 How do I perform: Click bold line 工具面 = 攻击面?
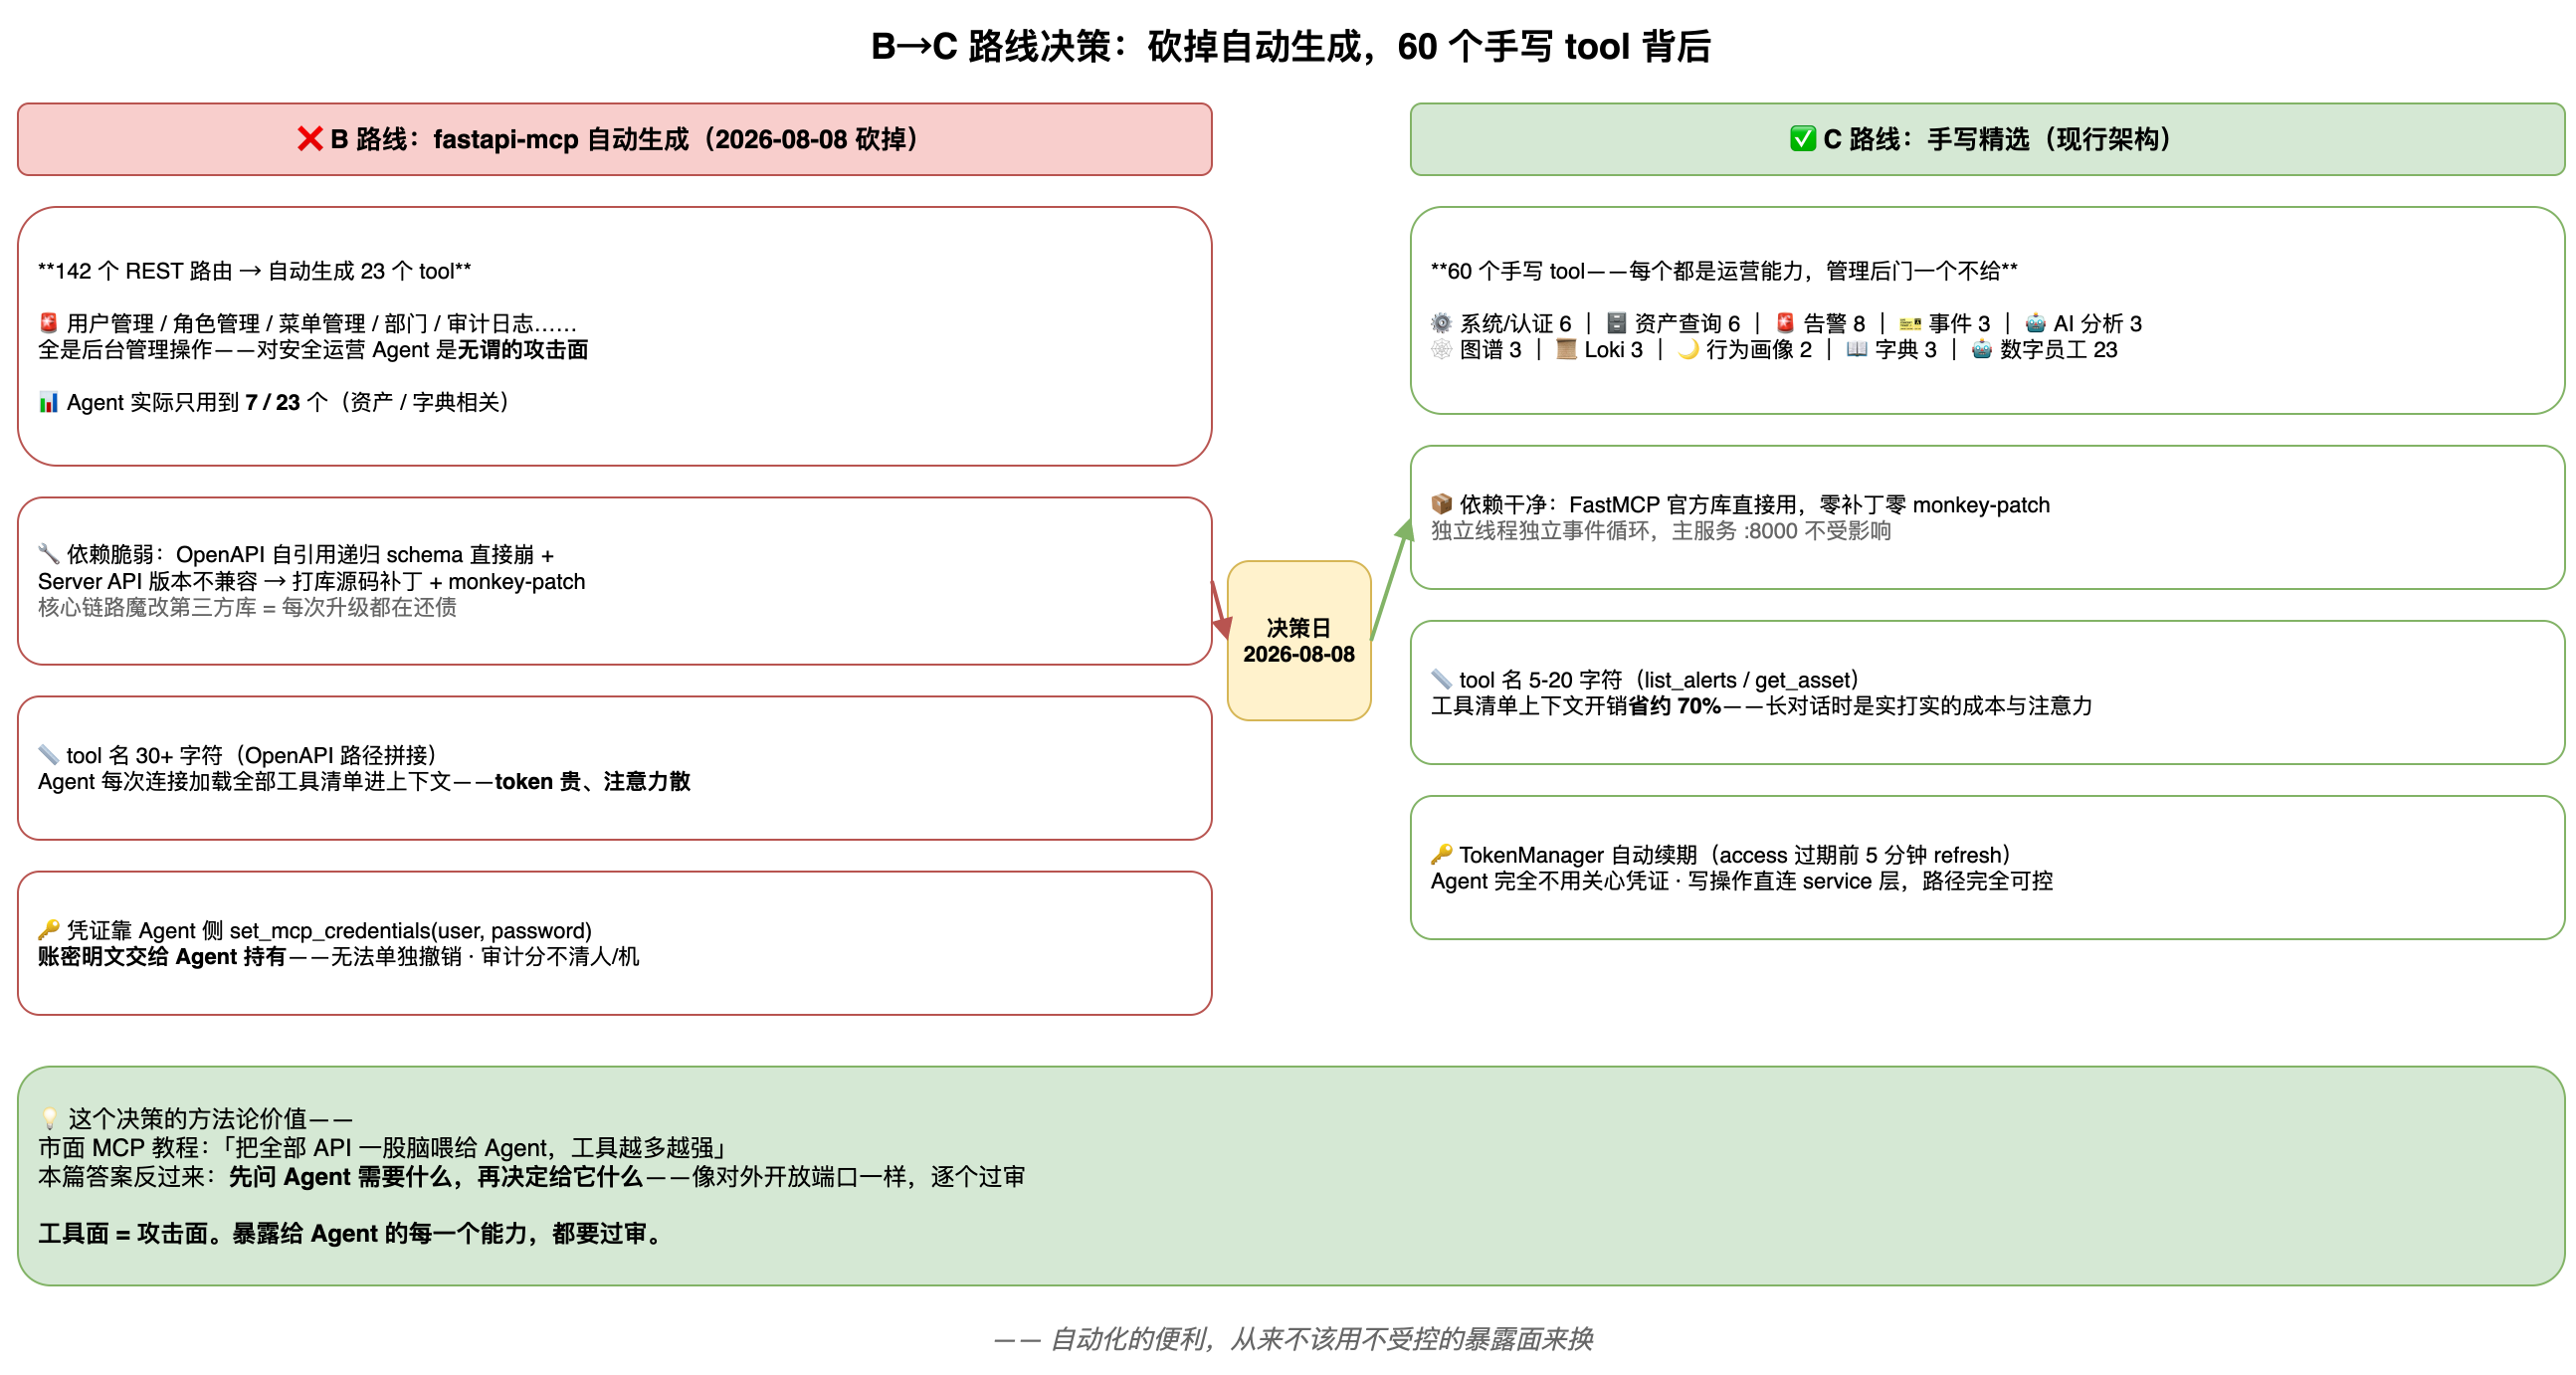pyautogui.click(x=350, y=1234)
